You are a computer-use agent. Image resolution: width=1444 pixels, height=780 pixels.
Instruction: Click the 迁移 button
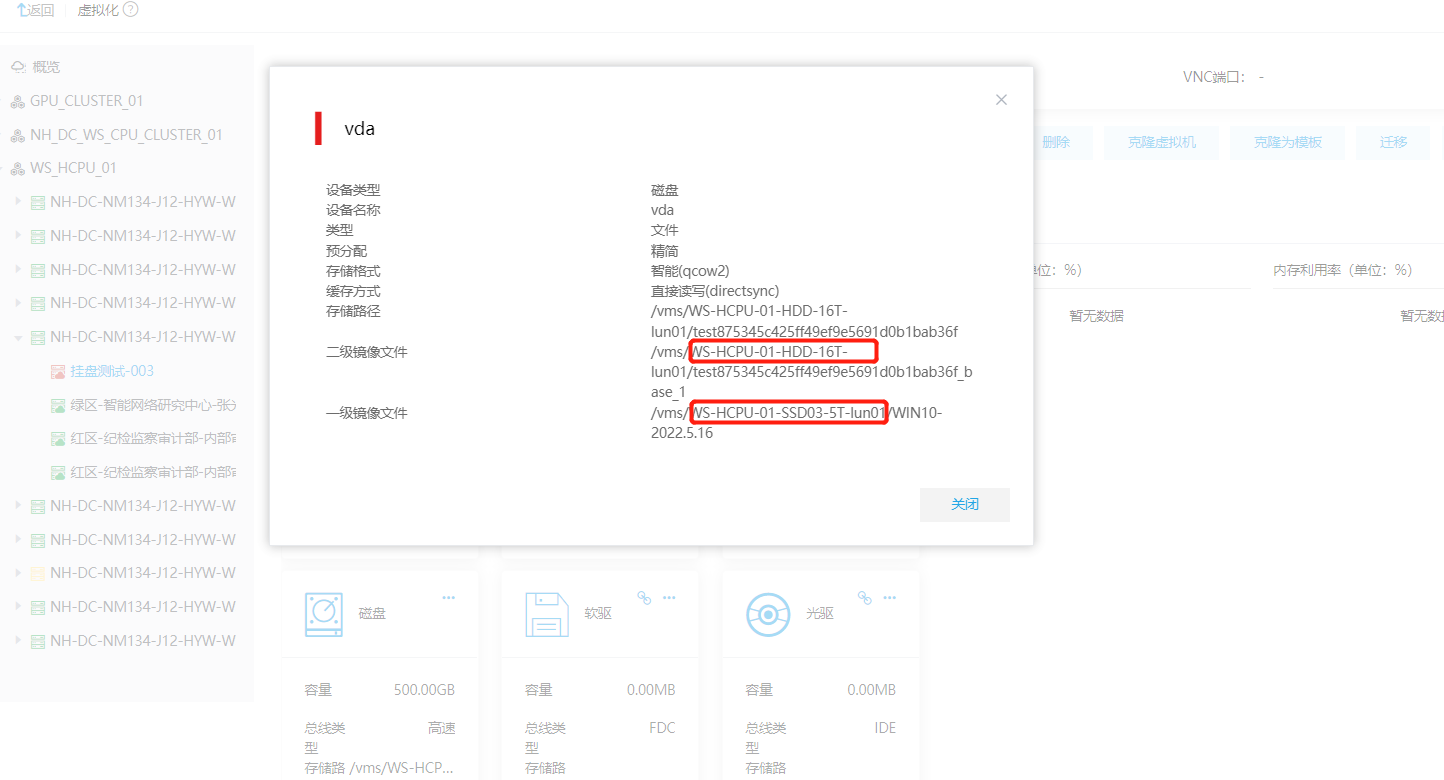(1394, 142)
